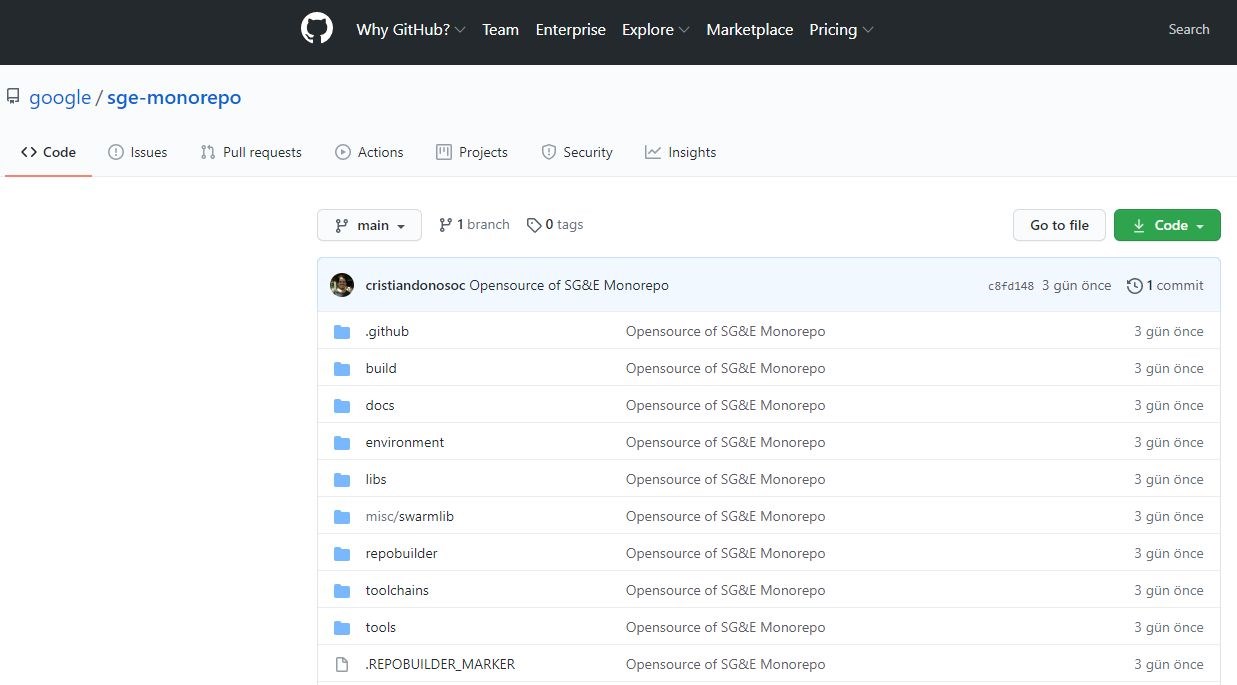The width and height of the screenshot is (1237, 685).
Task: Open the Marketplace menu item
Action: (x=750, y=30)
